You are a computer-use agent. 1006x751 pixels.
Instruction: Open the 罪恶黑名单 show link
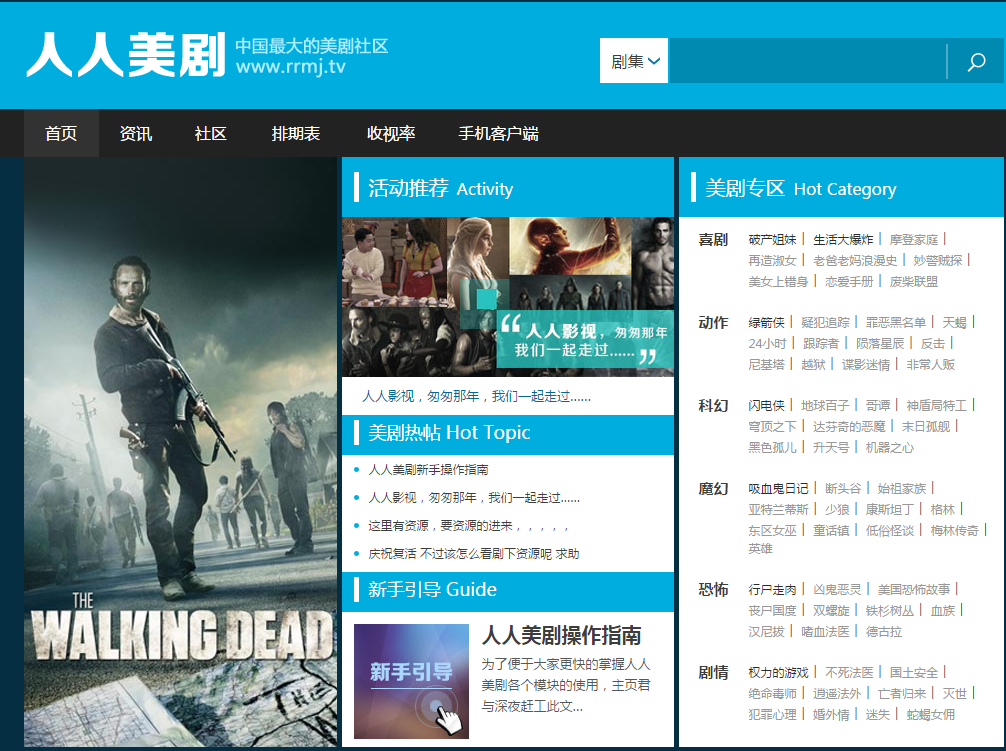[896, 323]
